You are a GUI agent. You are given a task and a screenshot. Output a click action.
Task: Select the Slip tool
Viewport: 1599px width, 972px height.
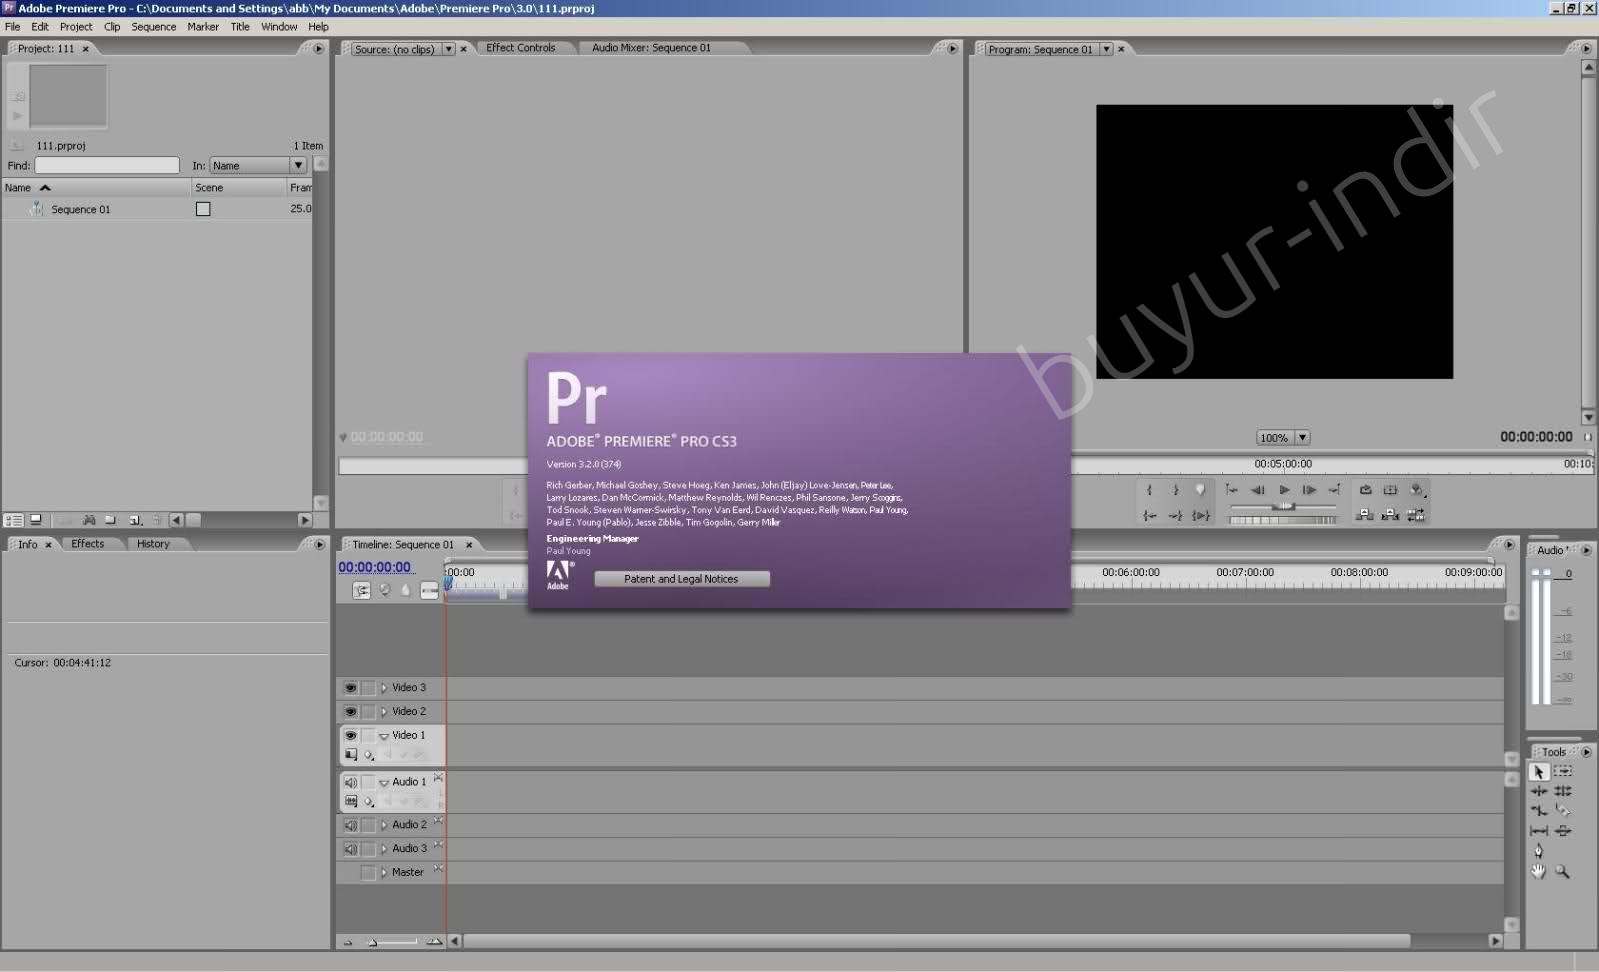click(1539, 831)
